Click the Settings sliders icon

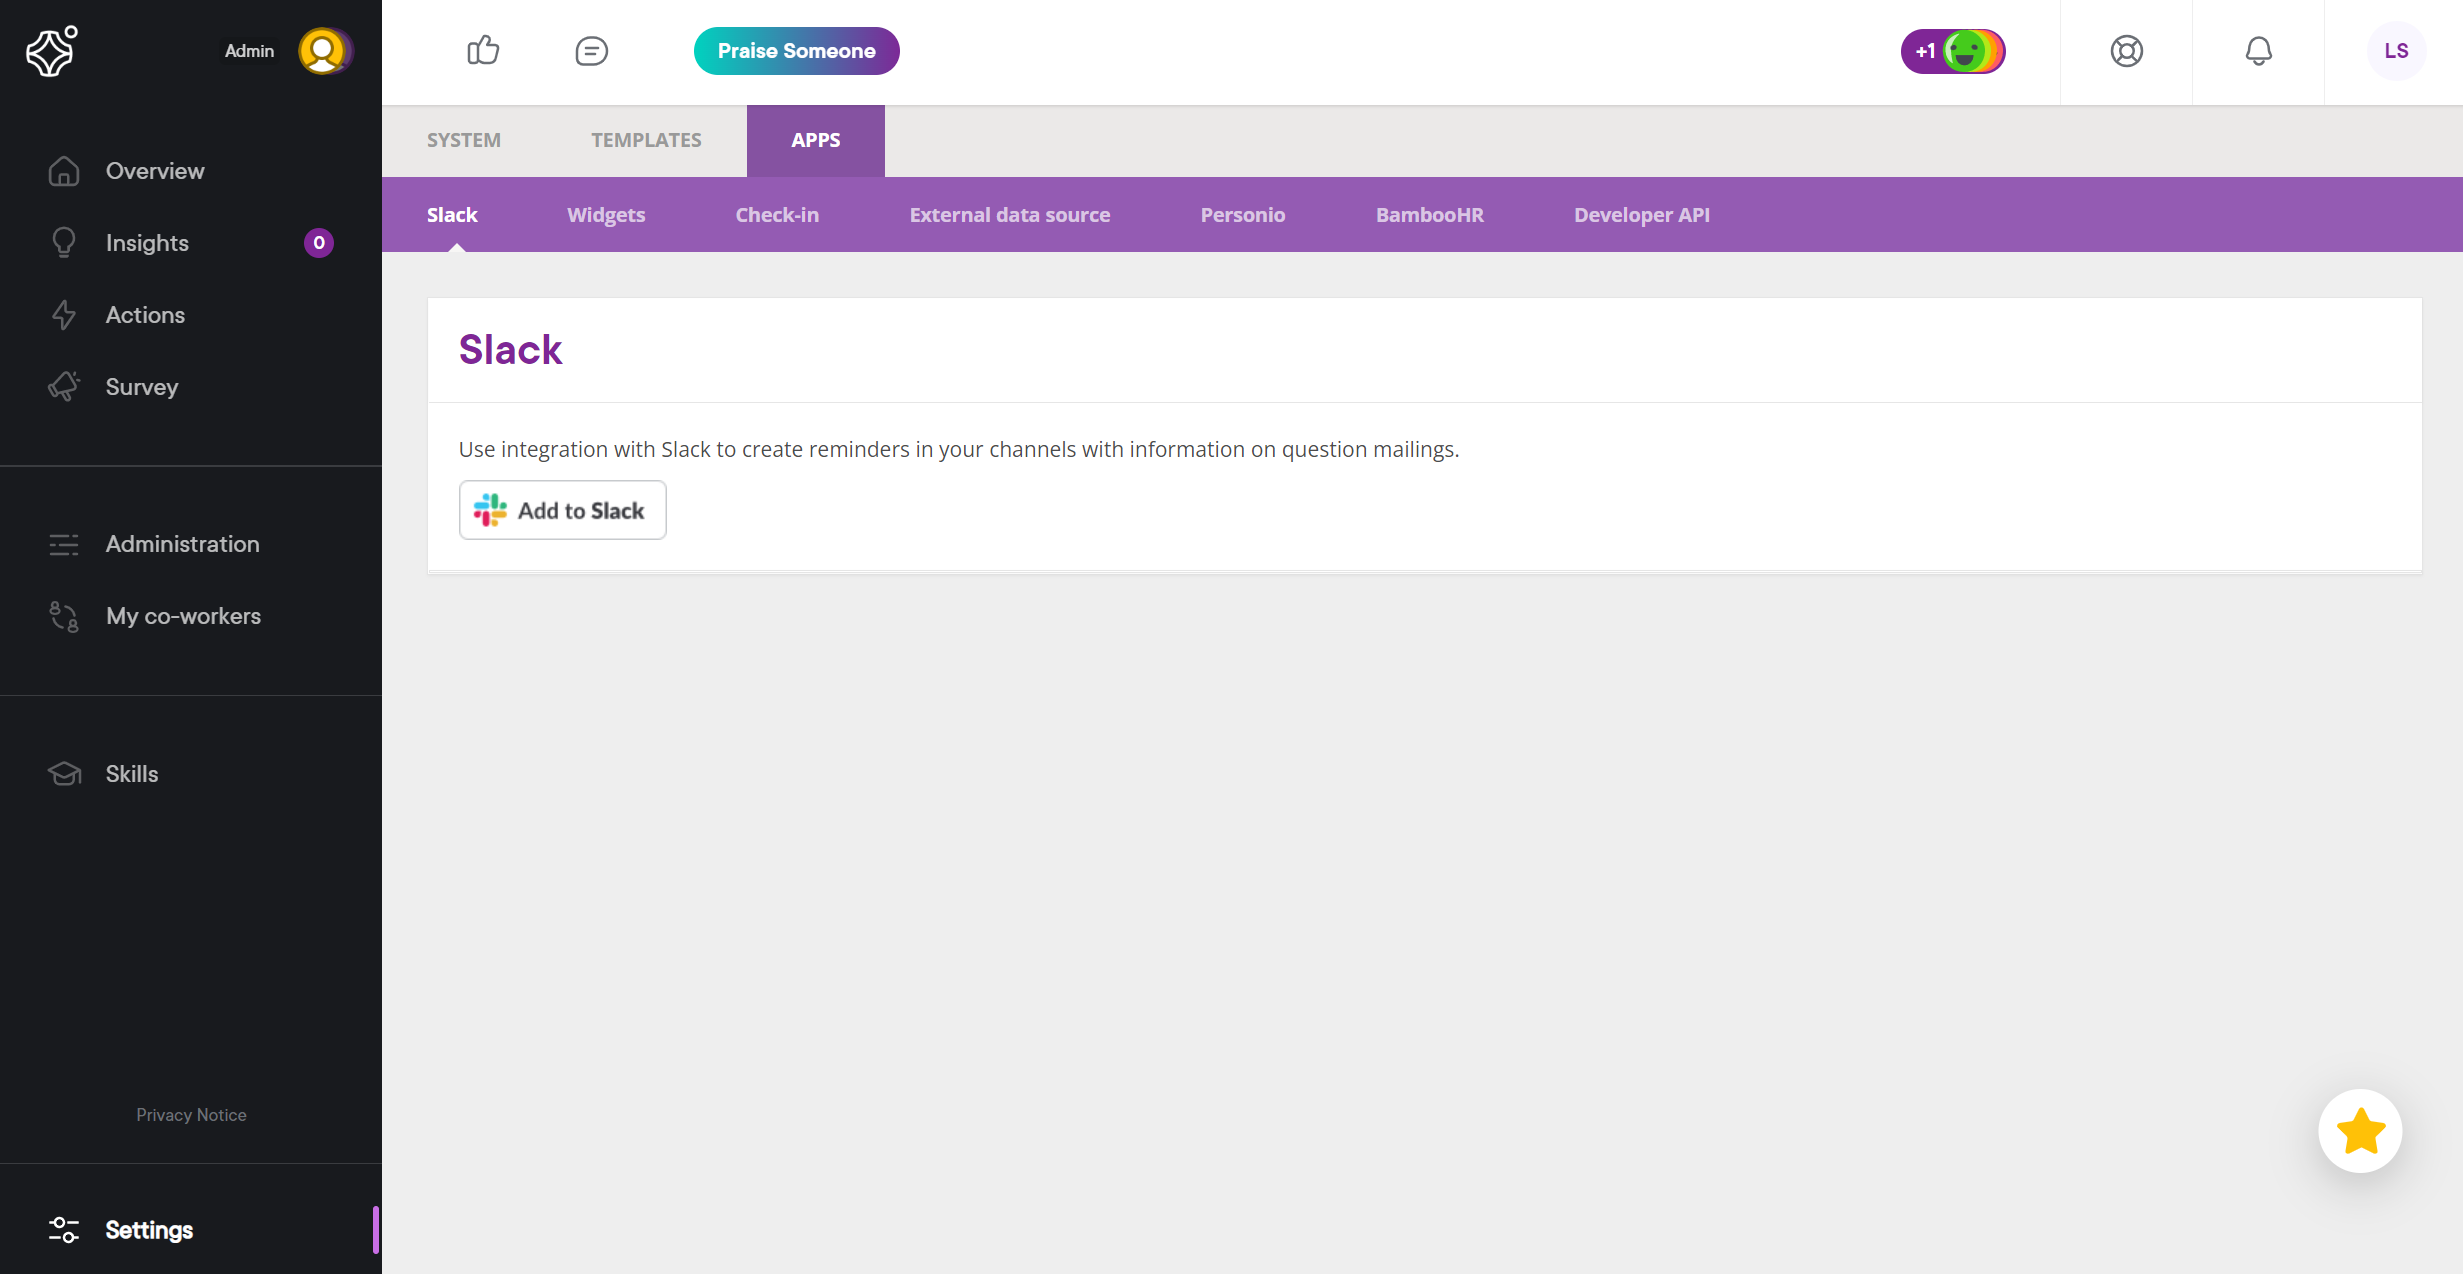click(64, 1230)
